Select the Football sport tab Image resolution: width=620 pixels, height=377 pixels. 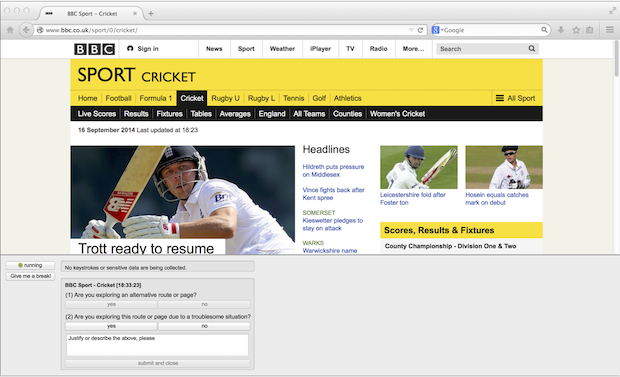click(118, 98)
